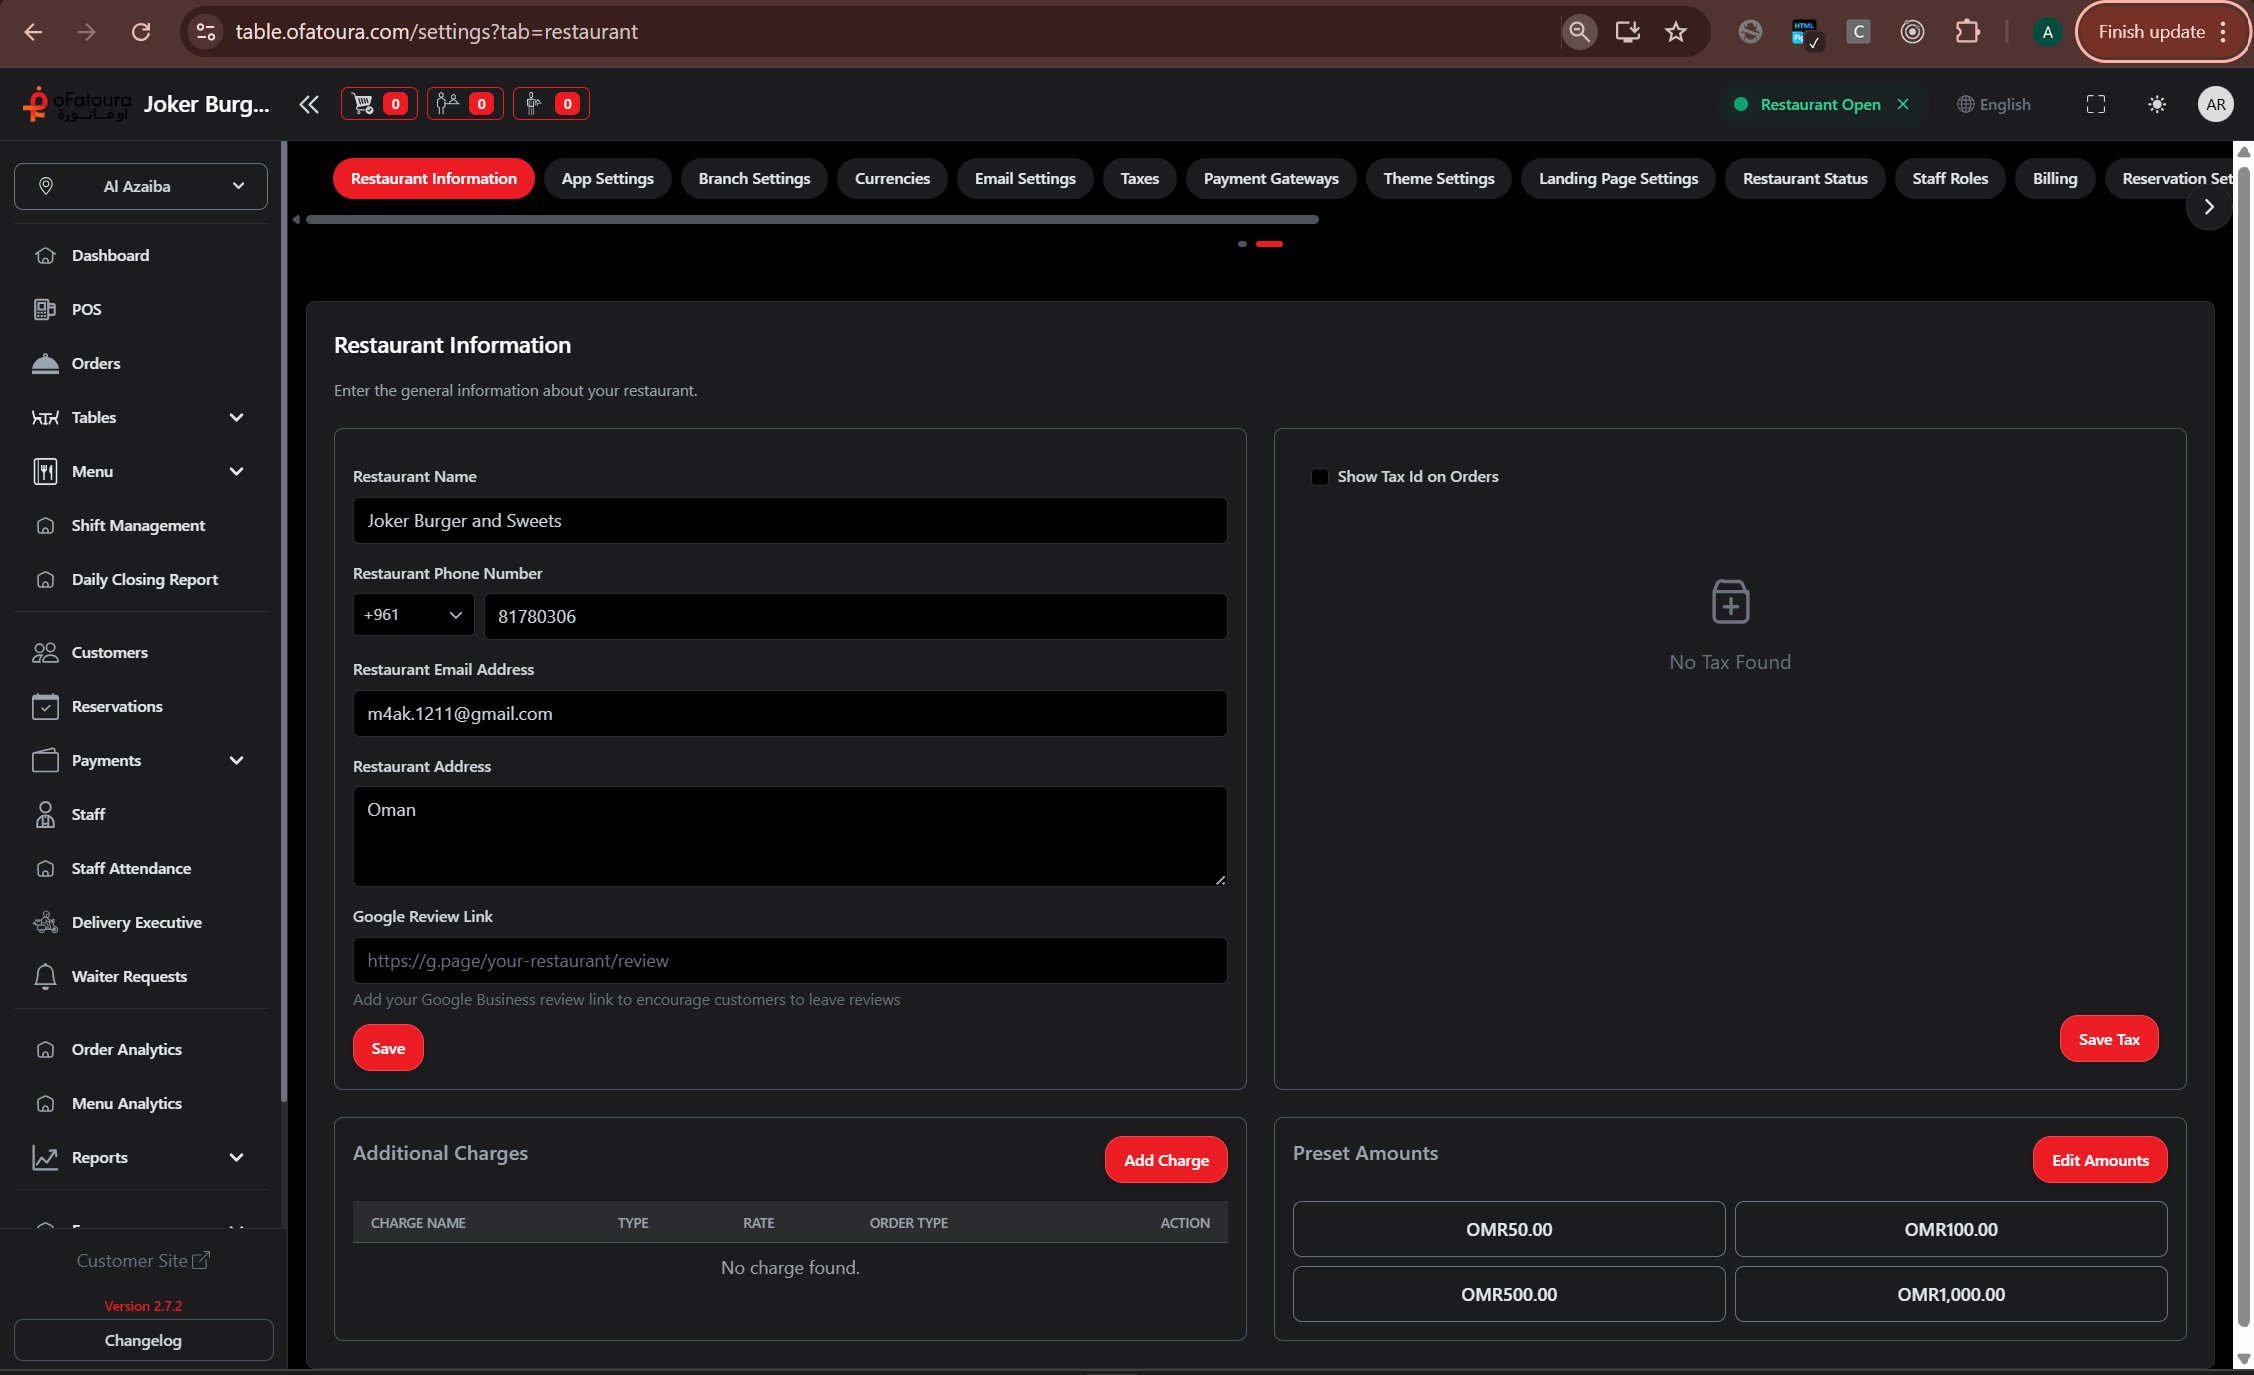Image resolution: width=2254 pixels, height=1375 pixels.
Task: Open the waiter requests counter icon
Action: pyautogui.click(x=551, y=104)
